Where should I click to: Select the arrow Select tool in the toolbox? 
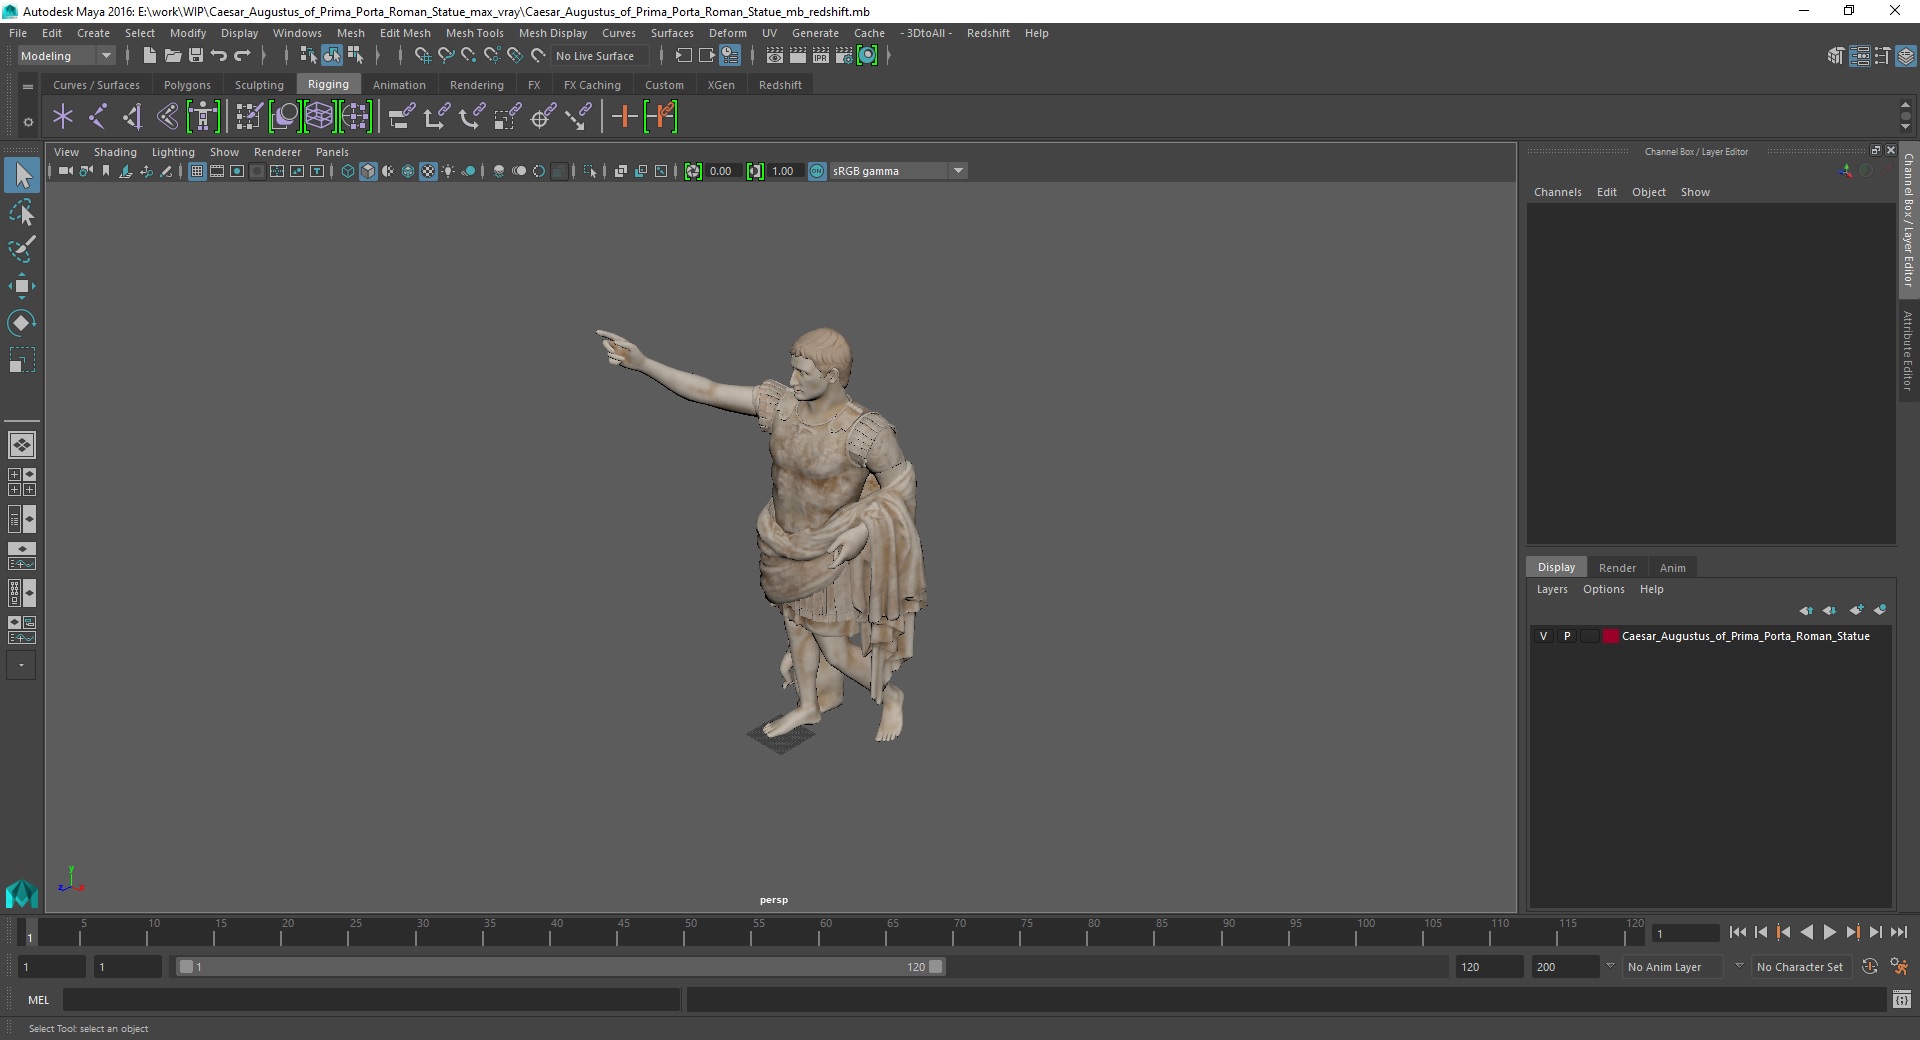click(22, 176)
